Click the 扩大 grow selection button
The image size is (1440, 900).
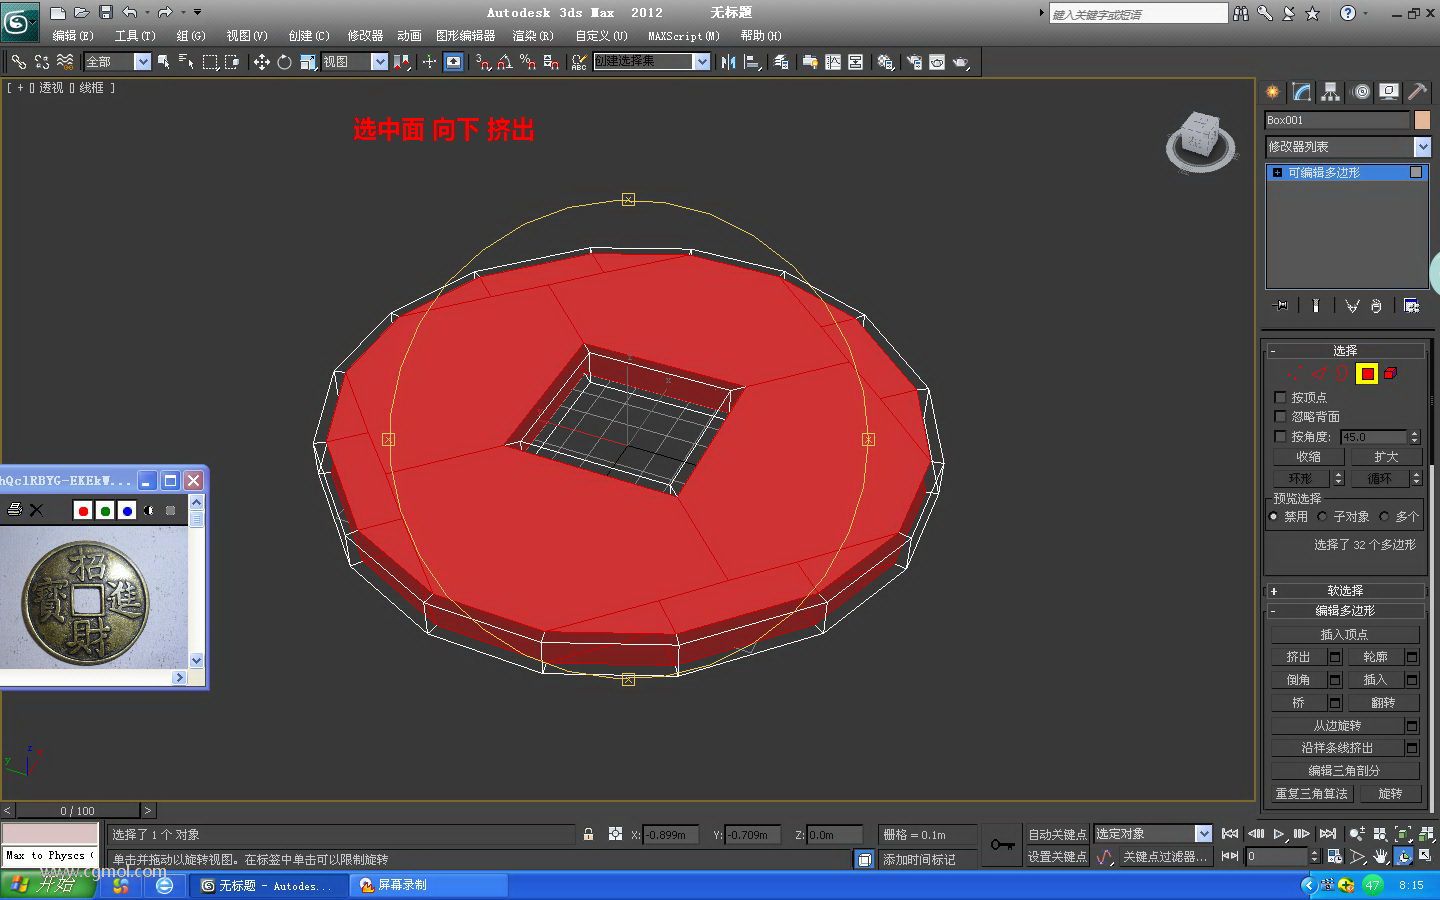pos(1385,457)
